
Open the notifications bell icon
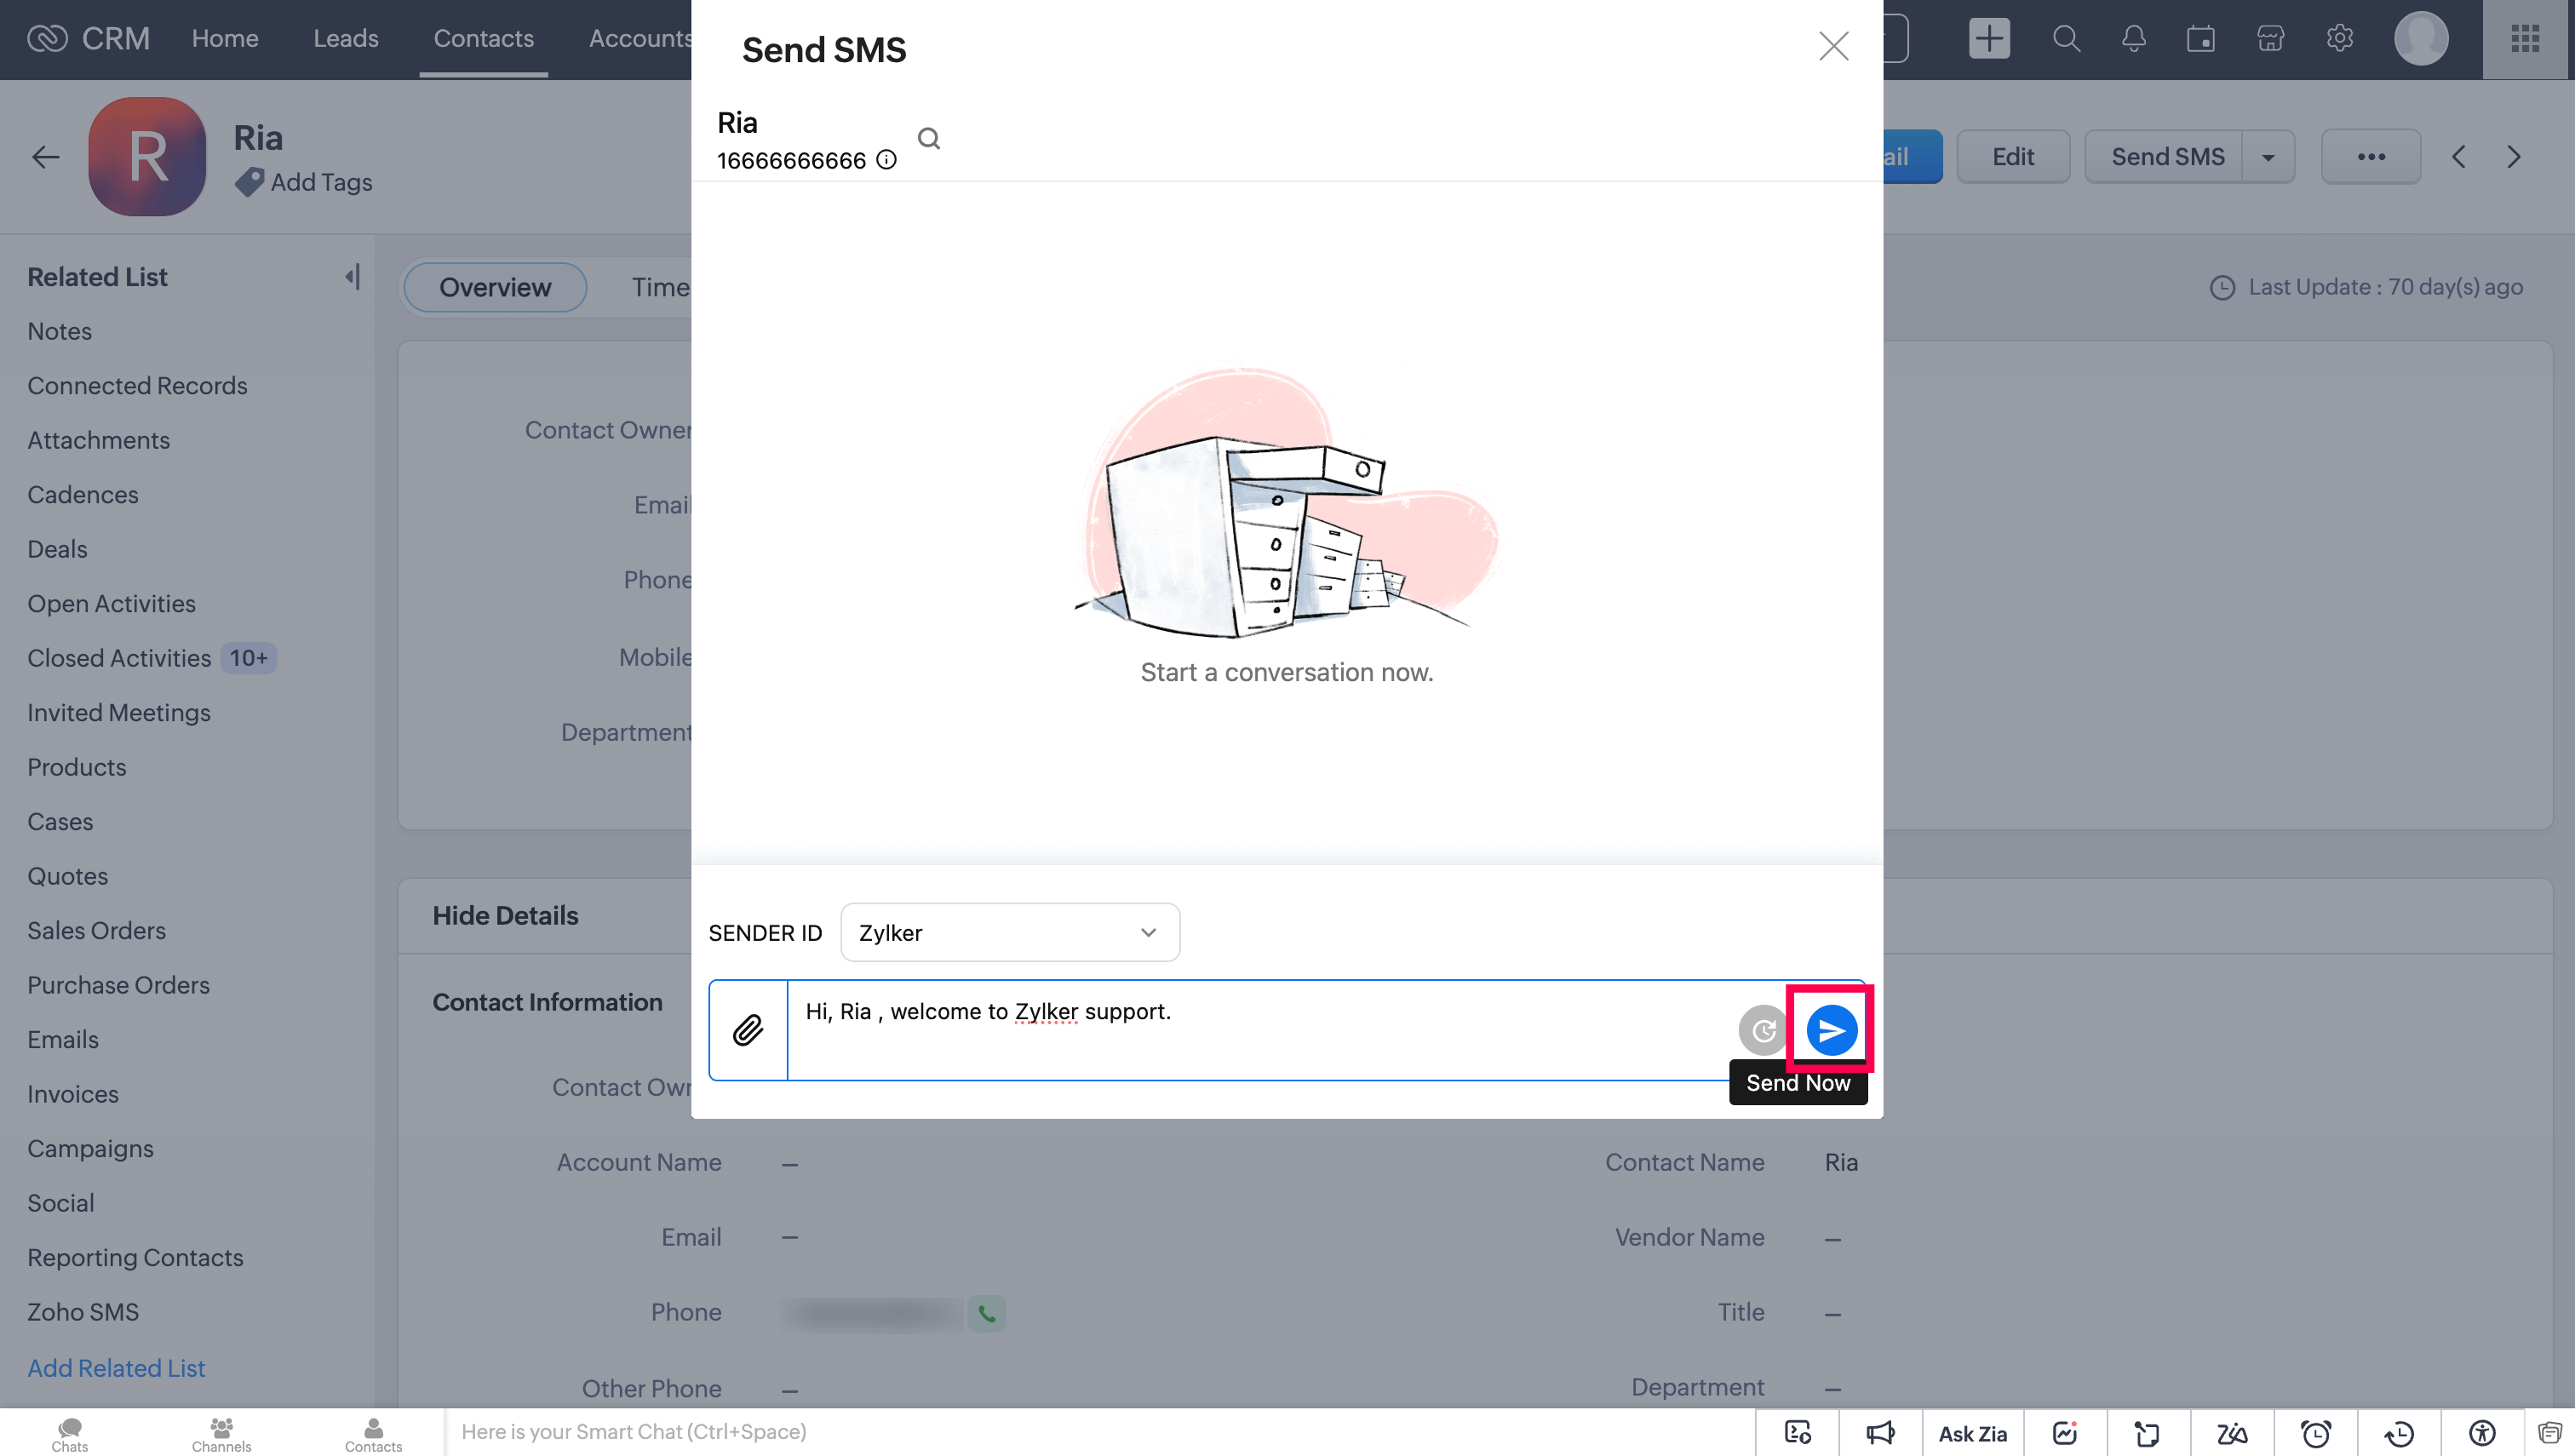point(2133,39)
